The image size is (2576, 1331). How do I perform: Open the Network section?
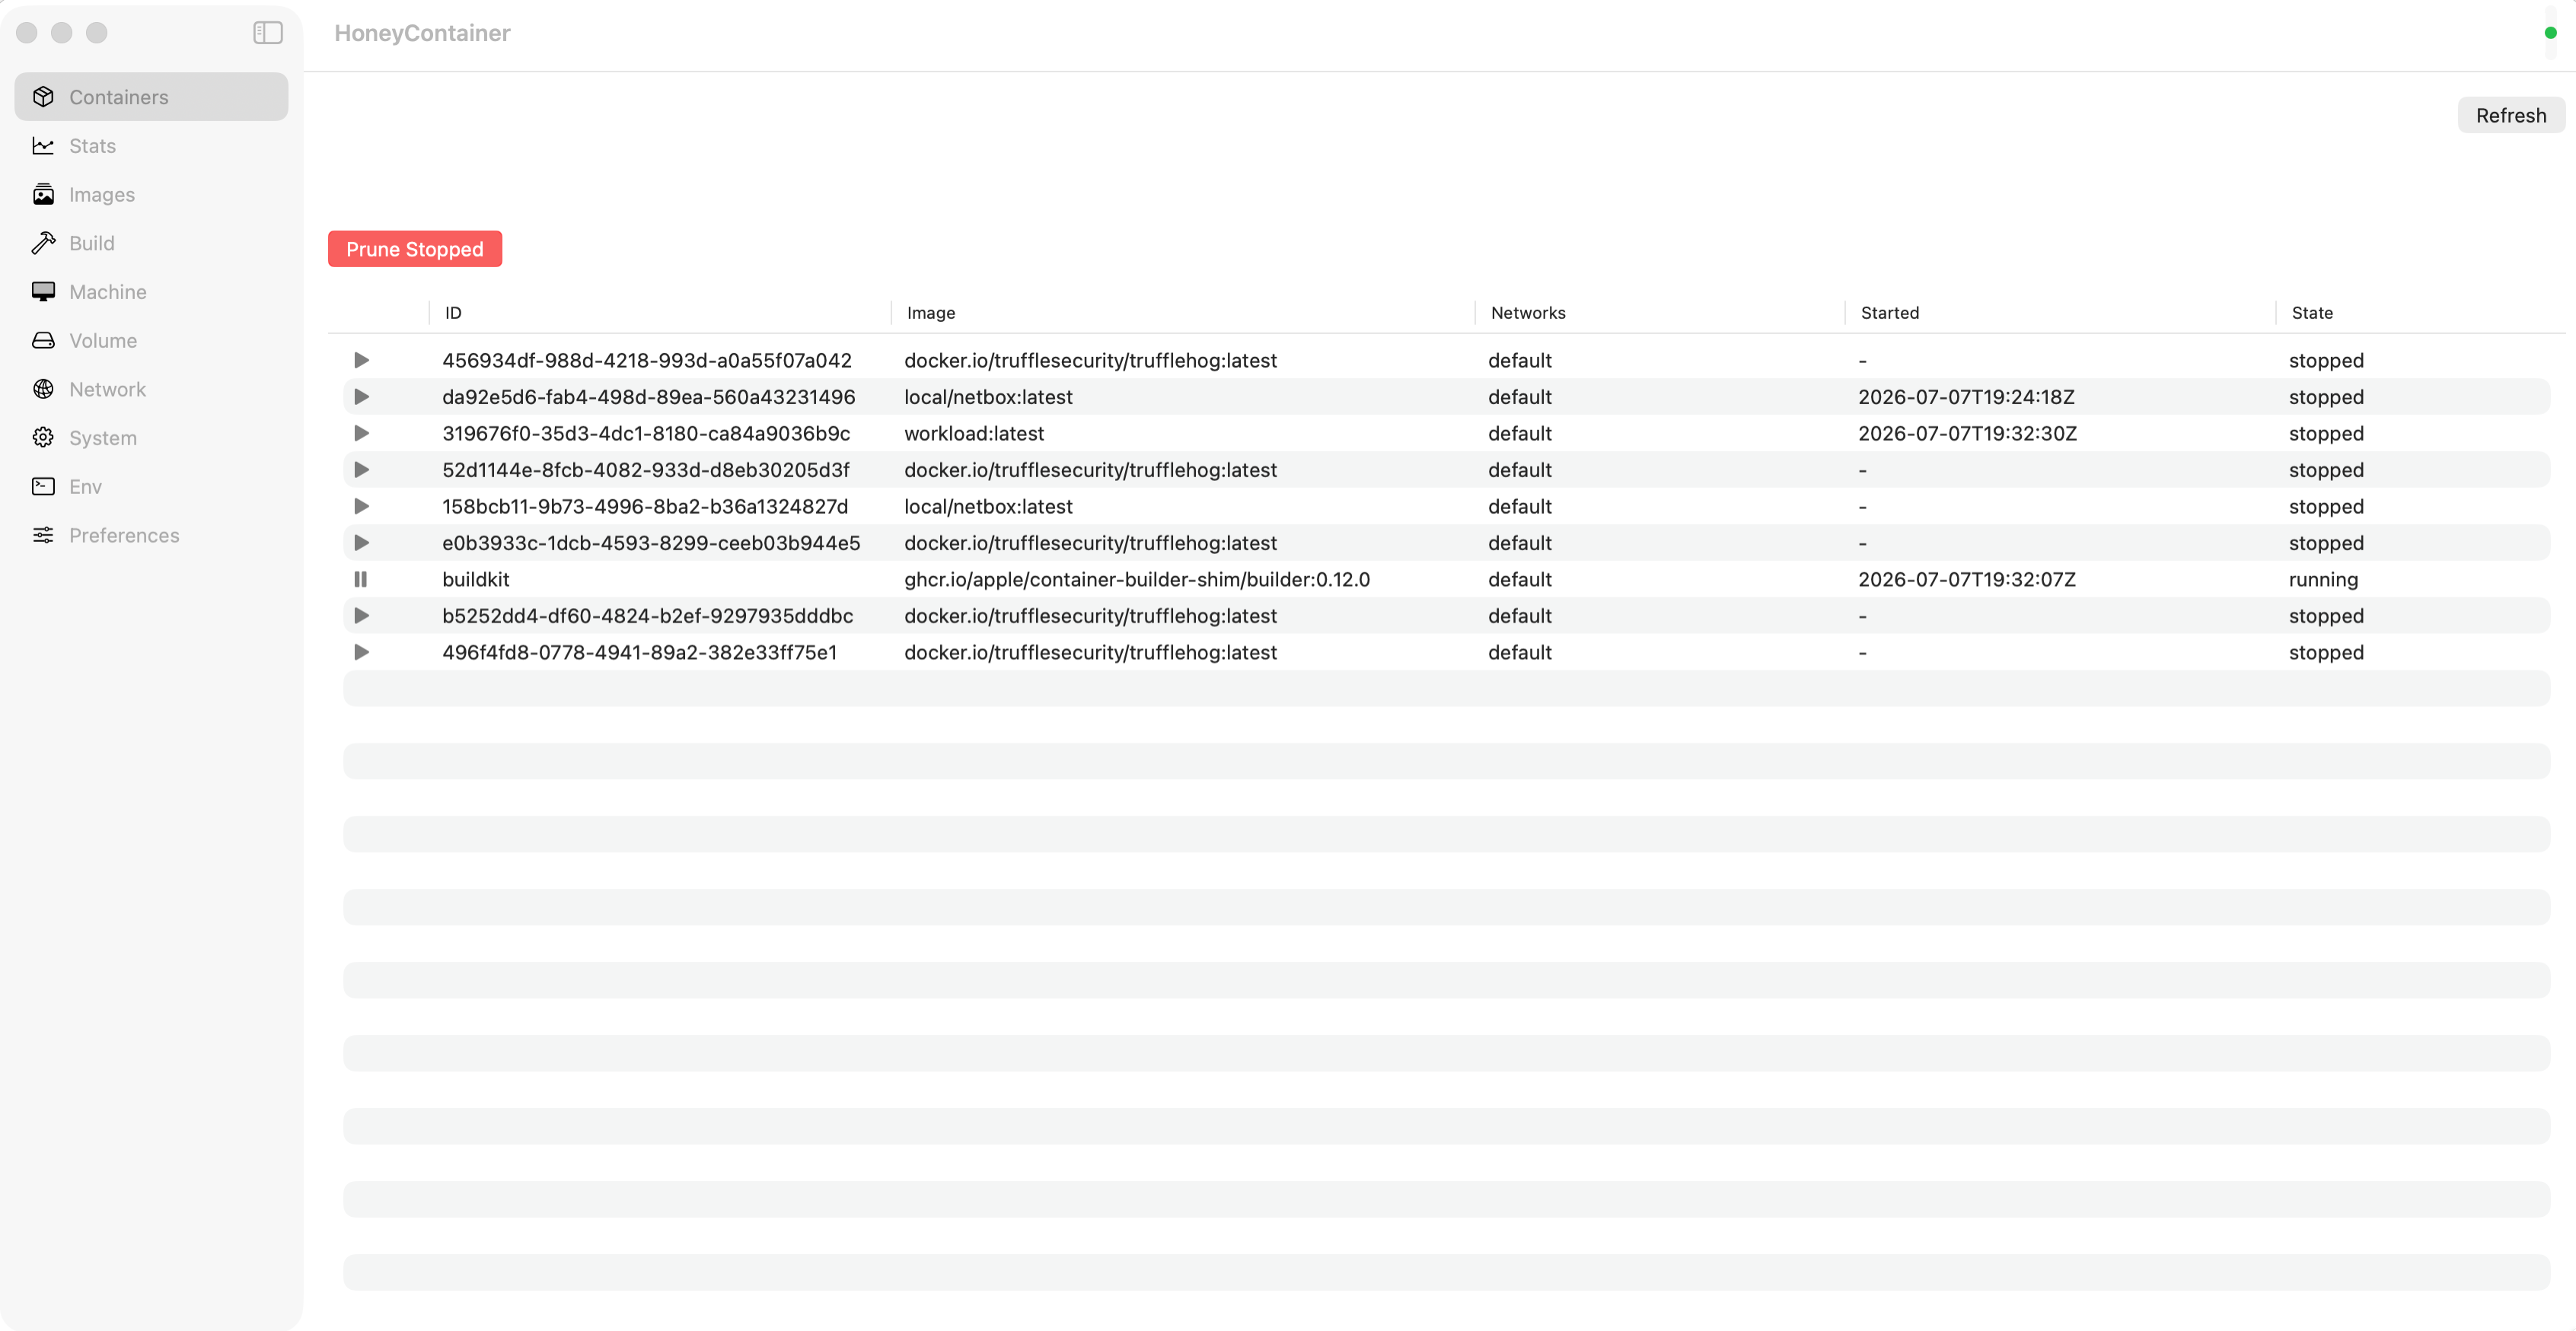click(x=151, y=389)
